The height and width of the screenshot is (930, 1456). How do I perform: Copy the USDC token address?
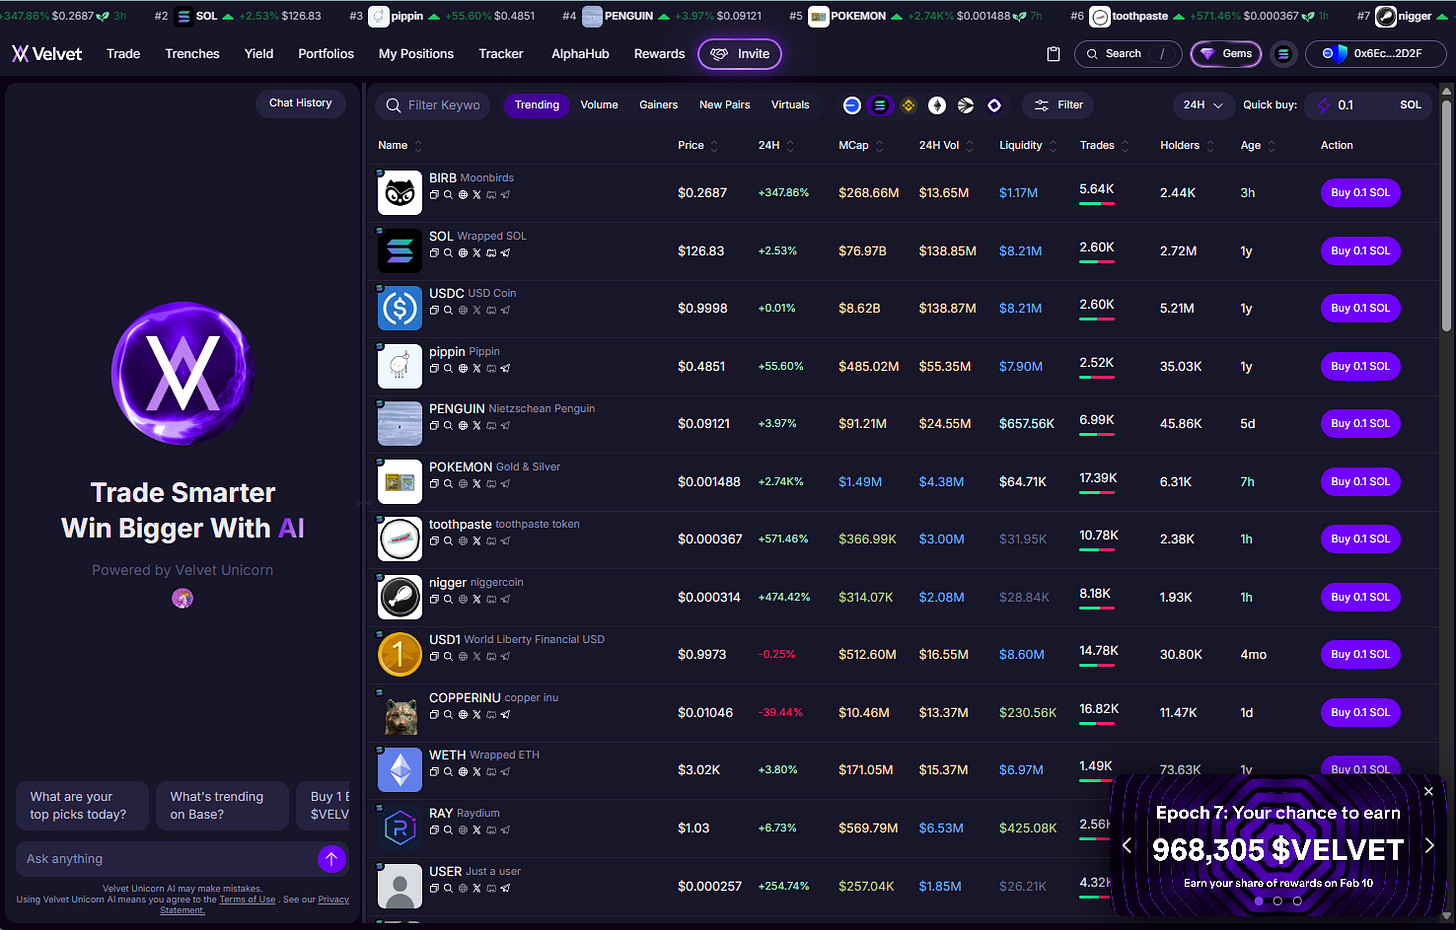(x=434, y=310)
